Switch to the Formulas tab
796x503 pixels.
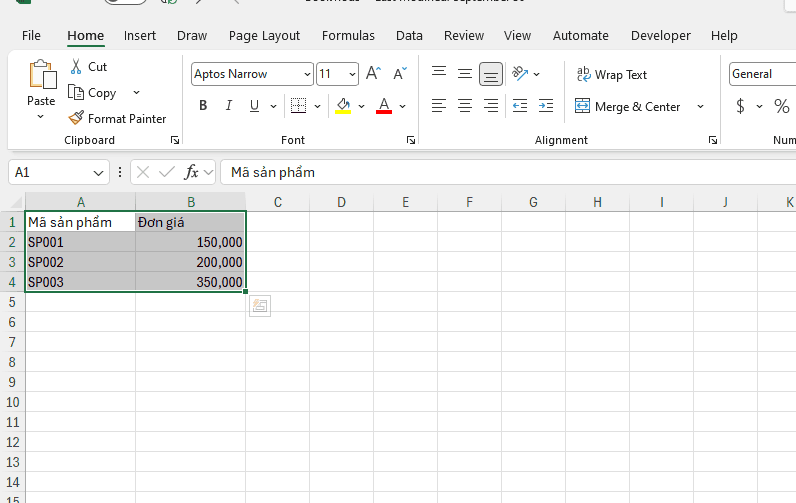point(348,36)
